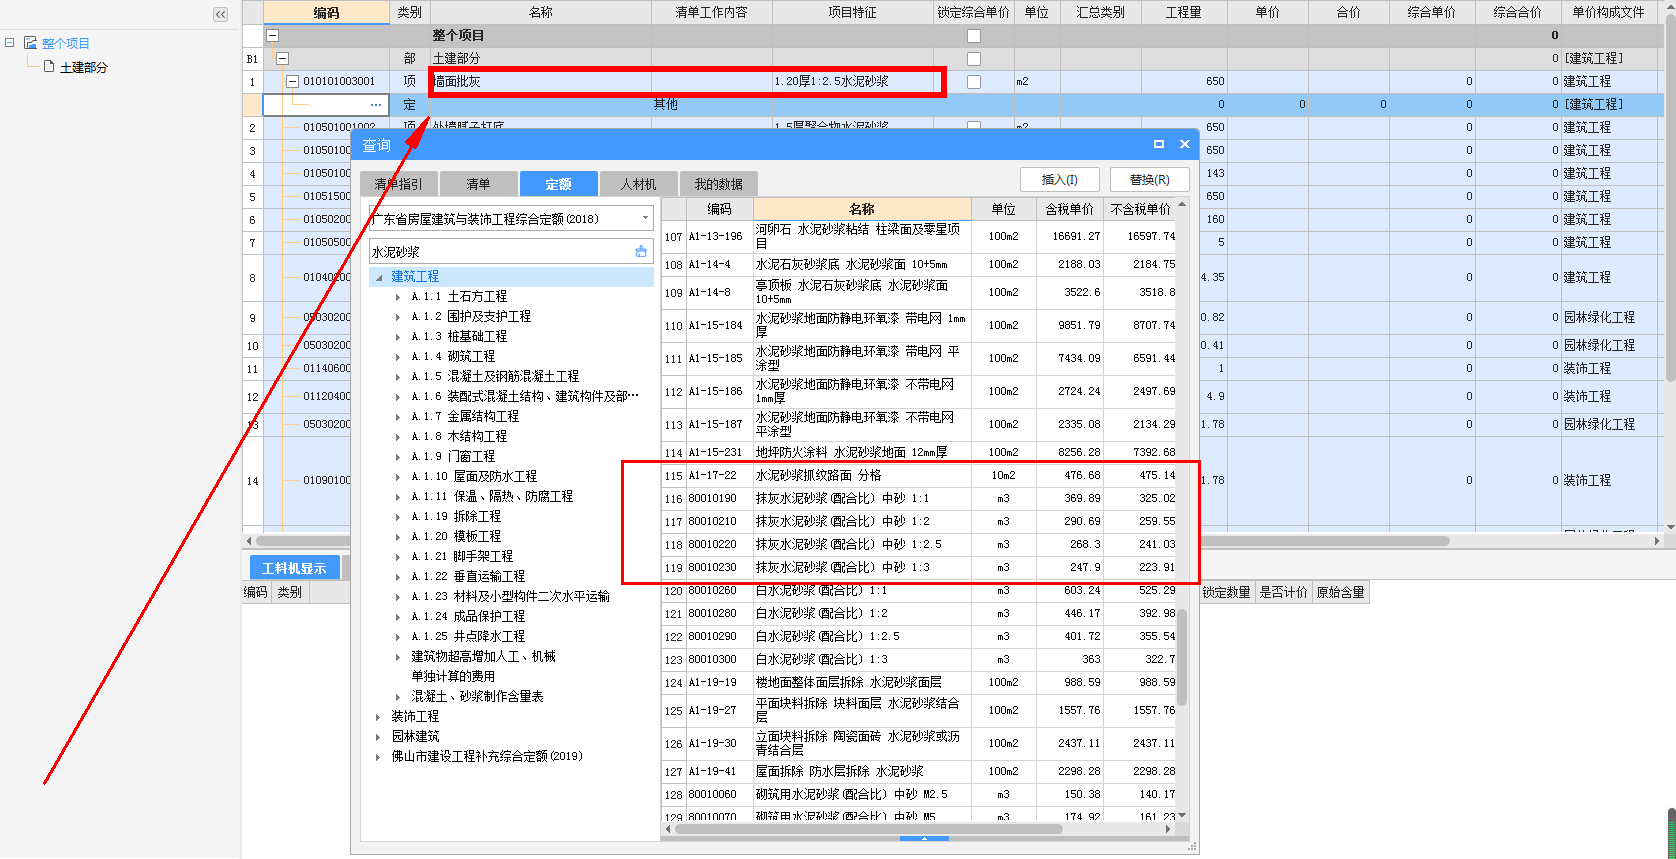Select A.1.5 混凝土及钢筋混凝土工程 tree item

[495, 377]
